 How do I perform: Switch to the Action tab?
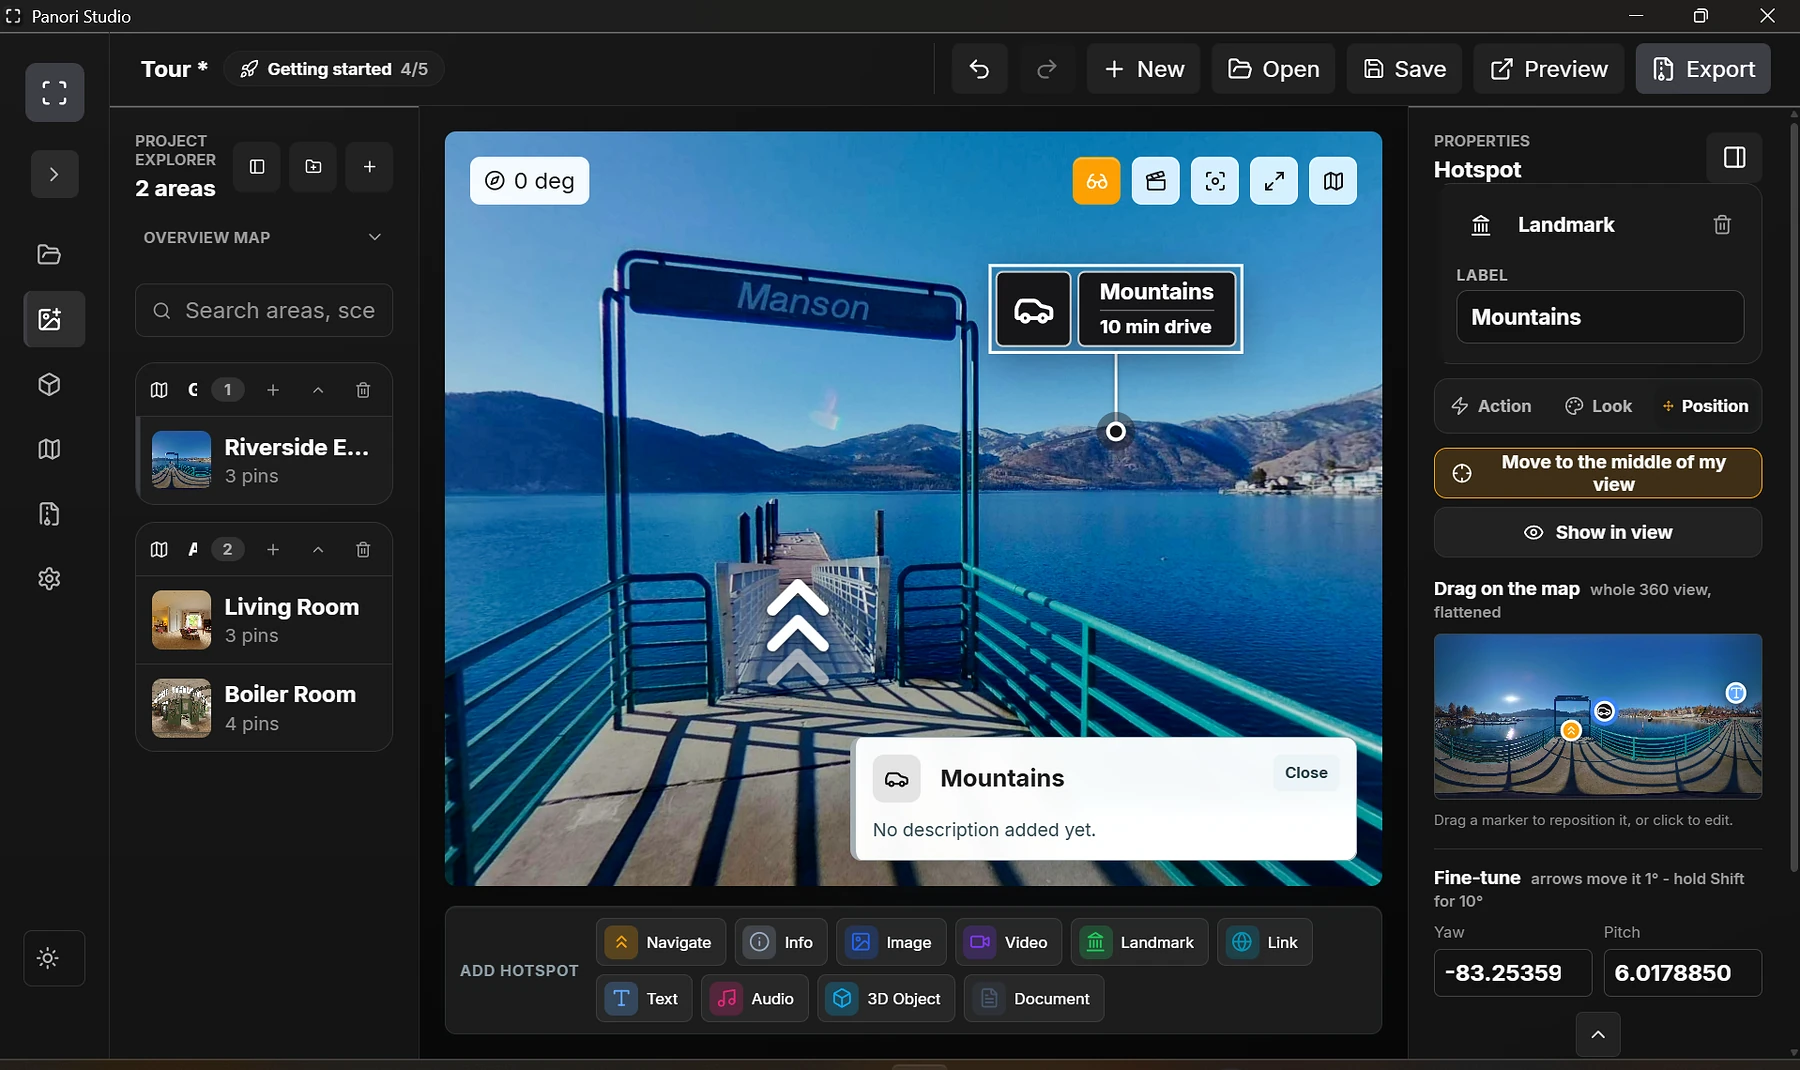(1491, 406)
